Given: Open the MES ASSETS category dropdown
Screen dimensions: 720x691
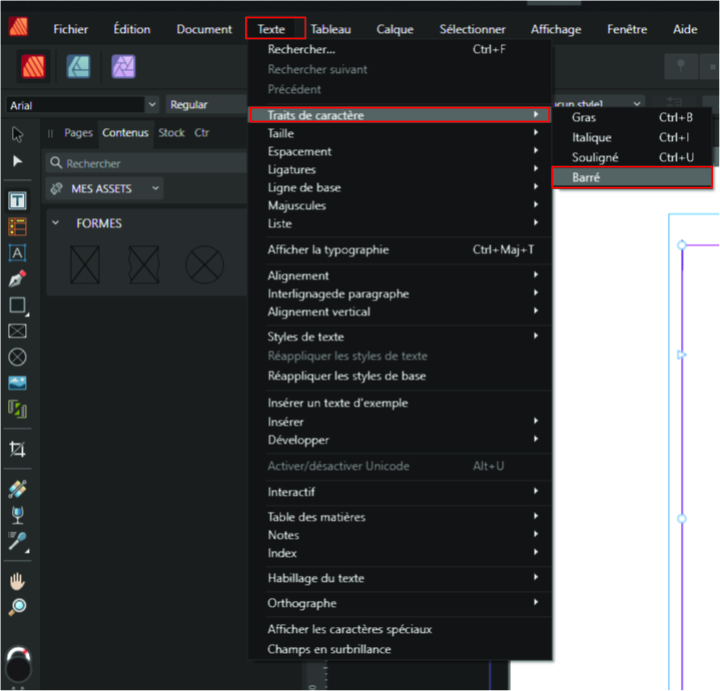Looking at the screenshot, I should tap(104, 189).
